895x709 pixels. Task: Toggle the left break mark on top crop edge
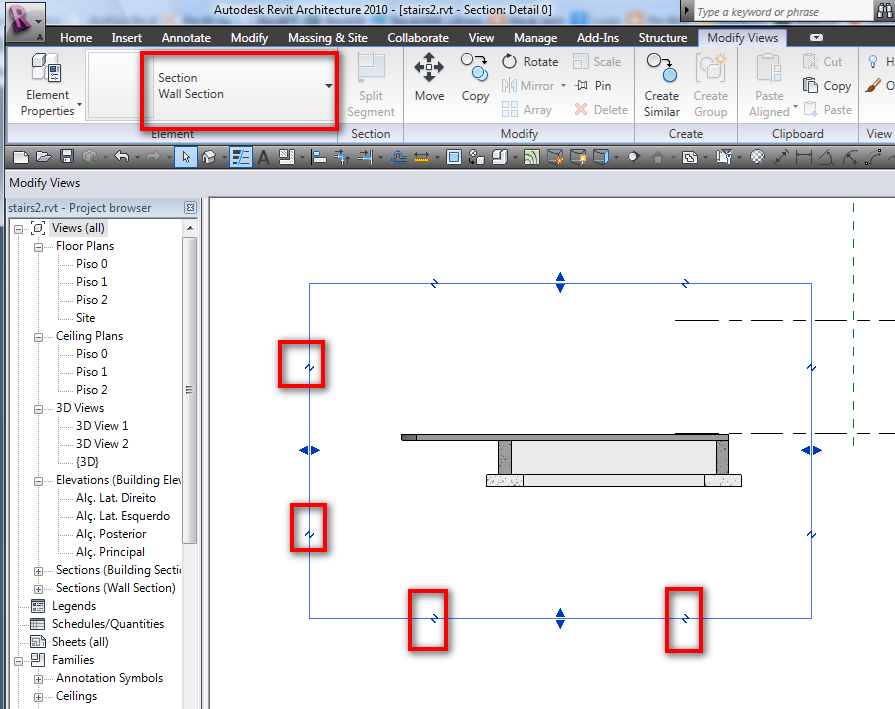pyautogui.click(x=434, y=283)
